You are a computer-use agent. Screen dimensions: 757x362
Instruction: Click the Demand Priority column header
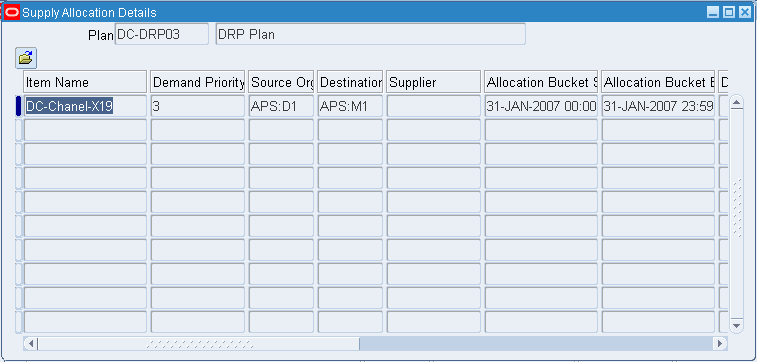click(198, 82)
